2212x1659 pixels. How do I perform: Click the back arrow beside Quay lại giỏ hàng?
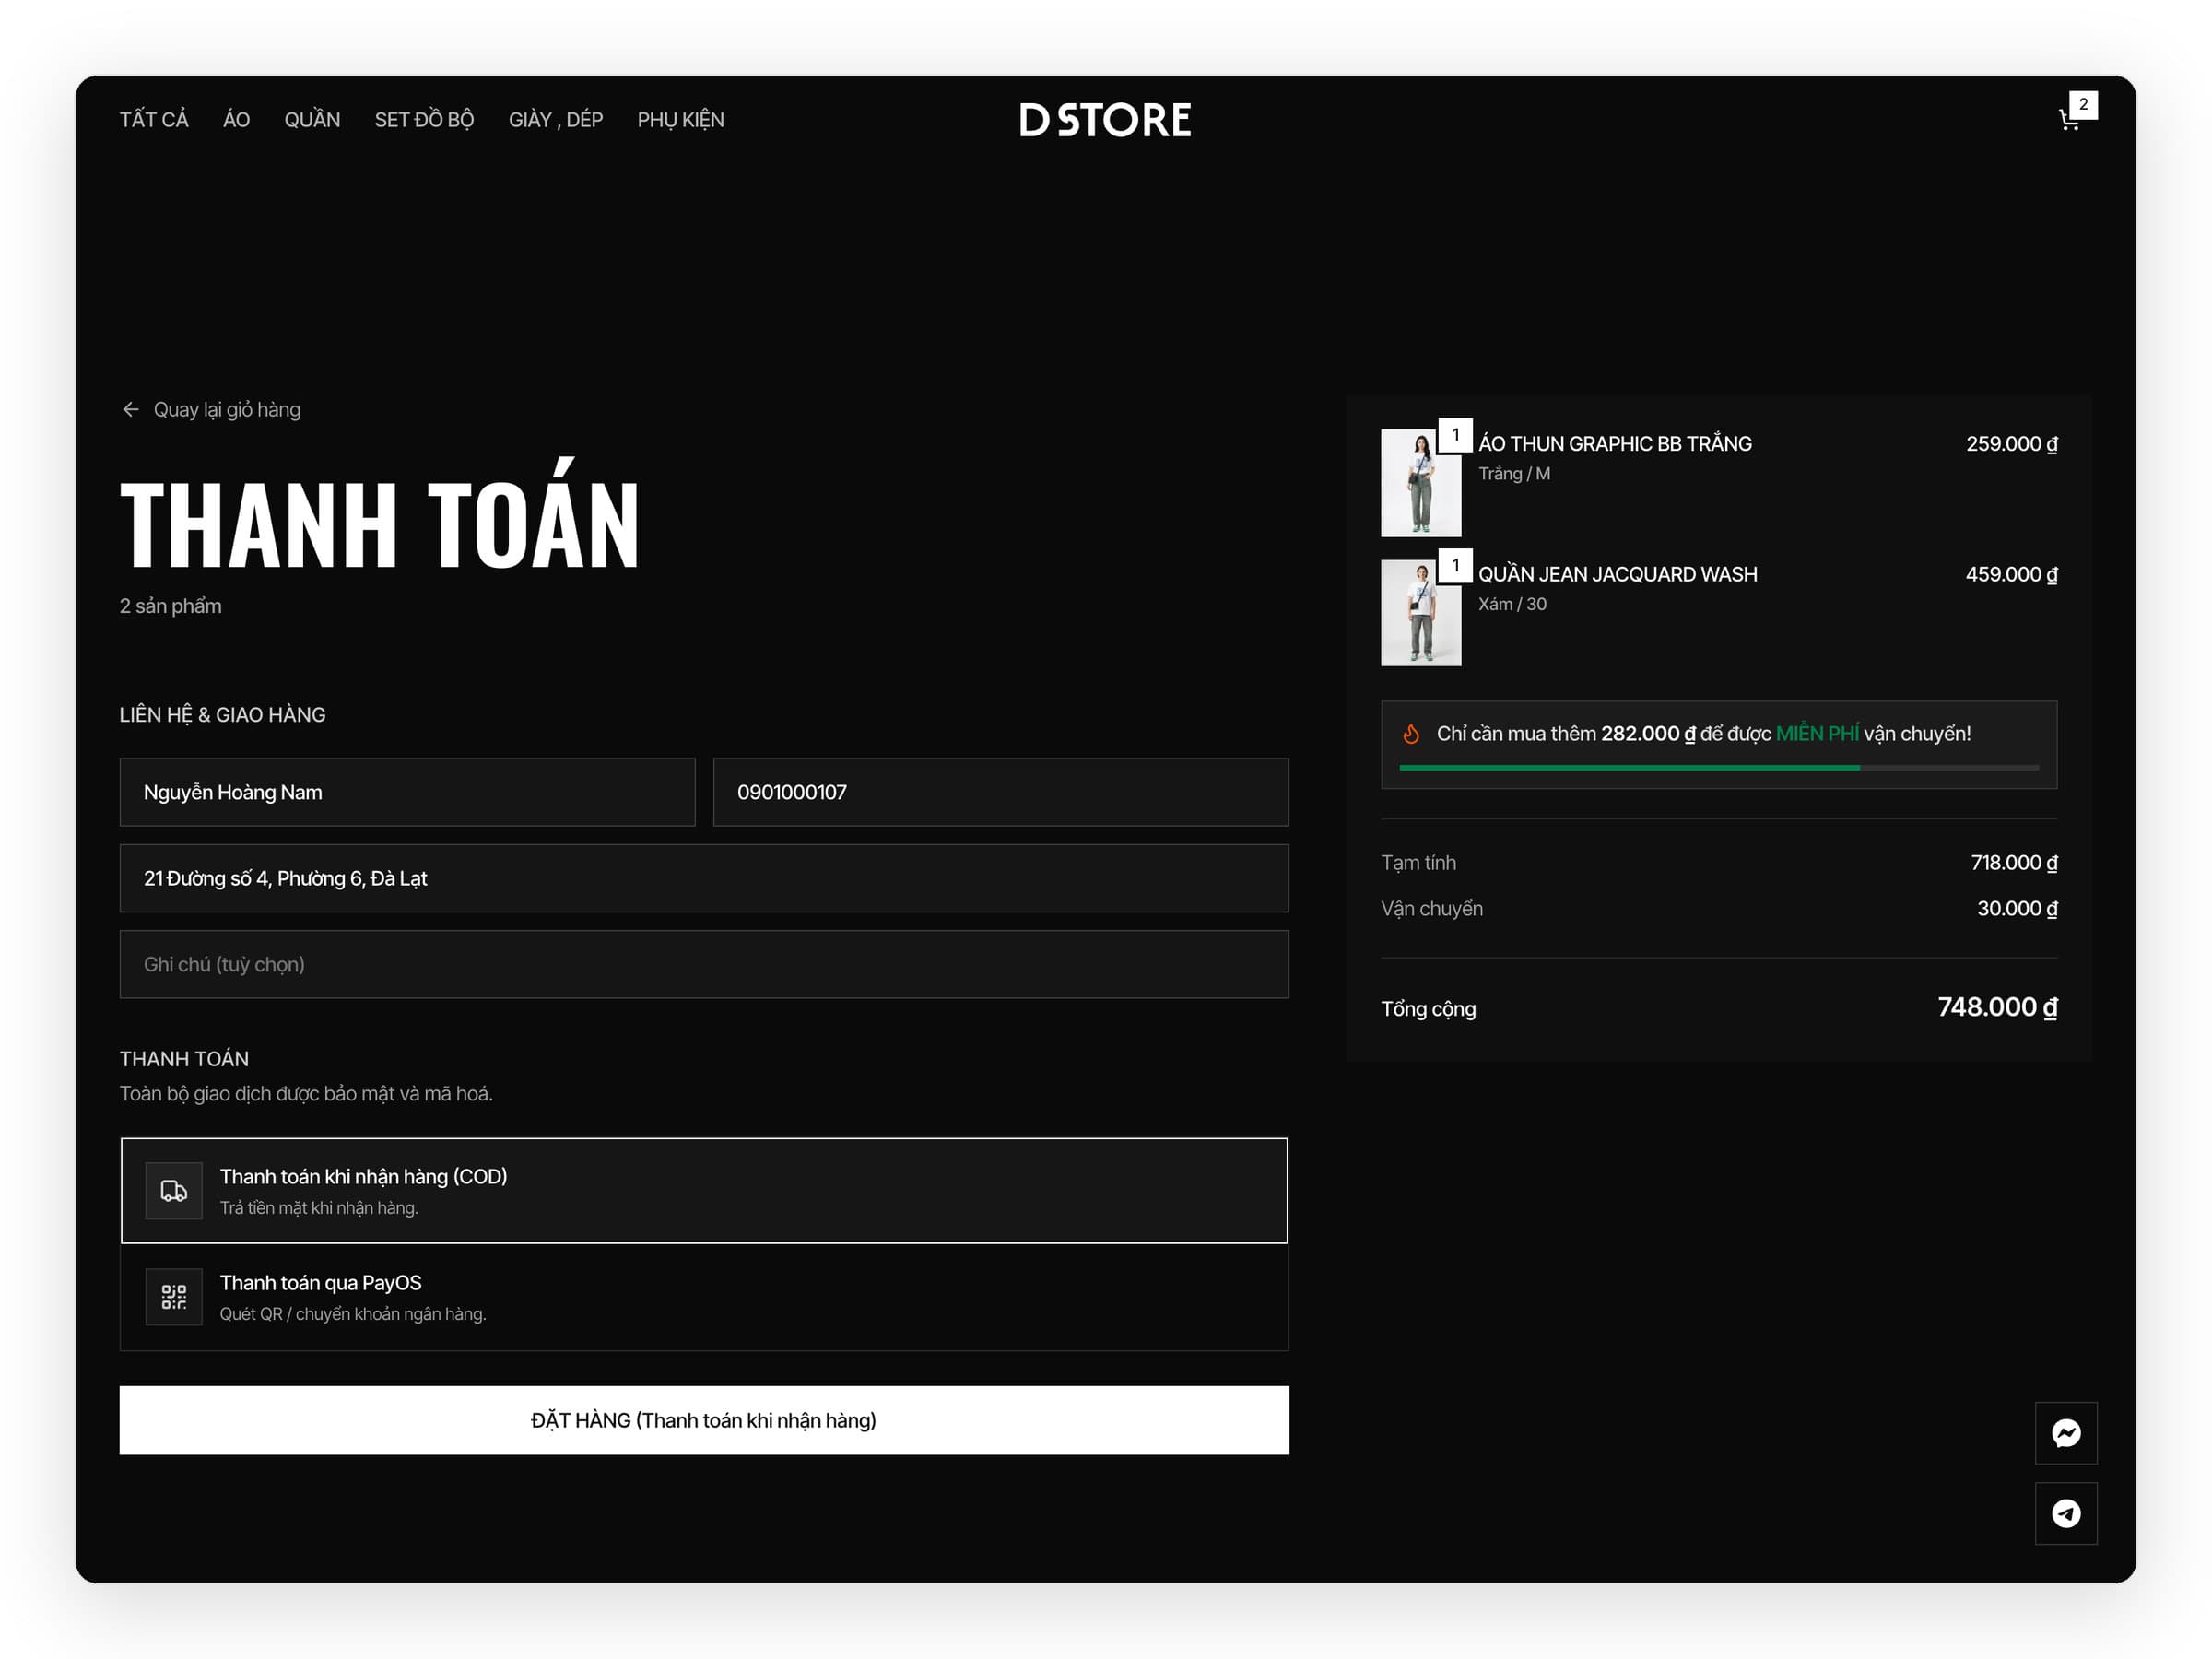point(130,410)
